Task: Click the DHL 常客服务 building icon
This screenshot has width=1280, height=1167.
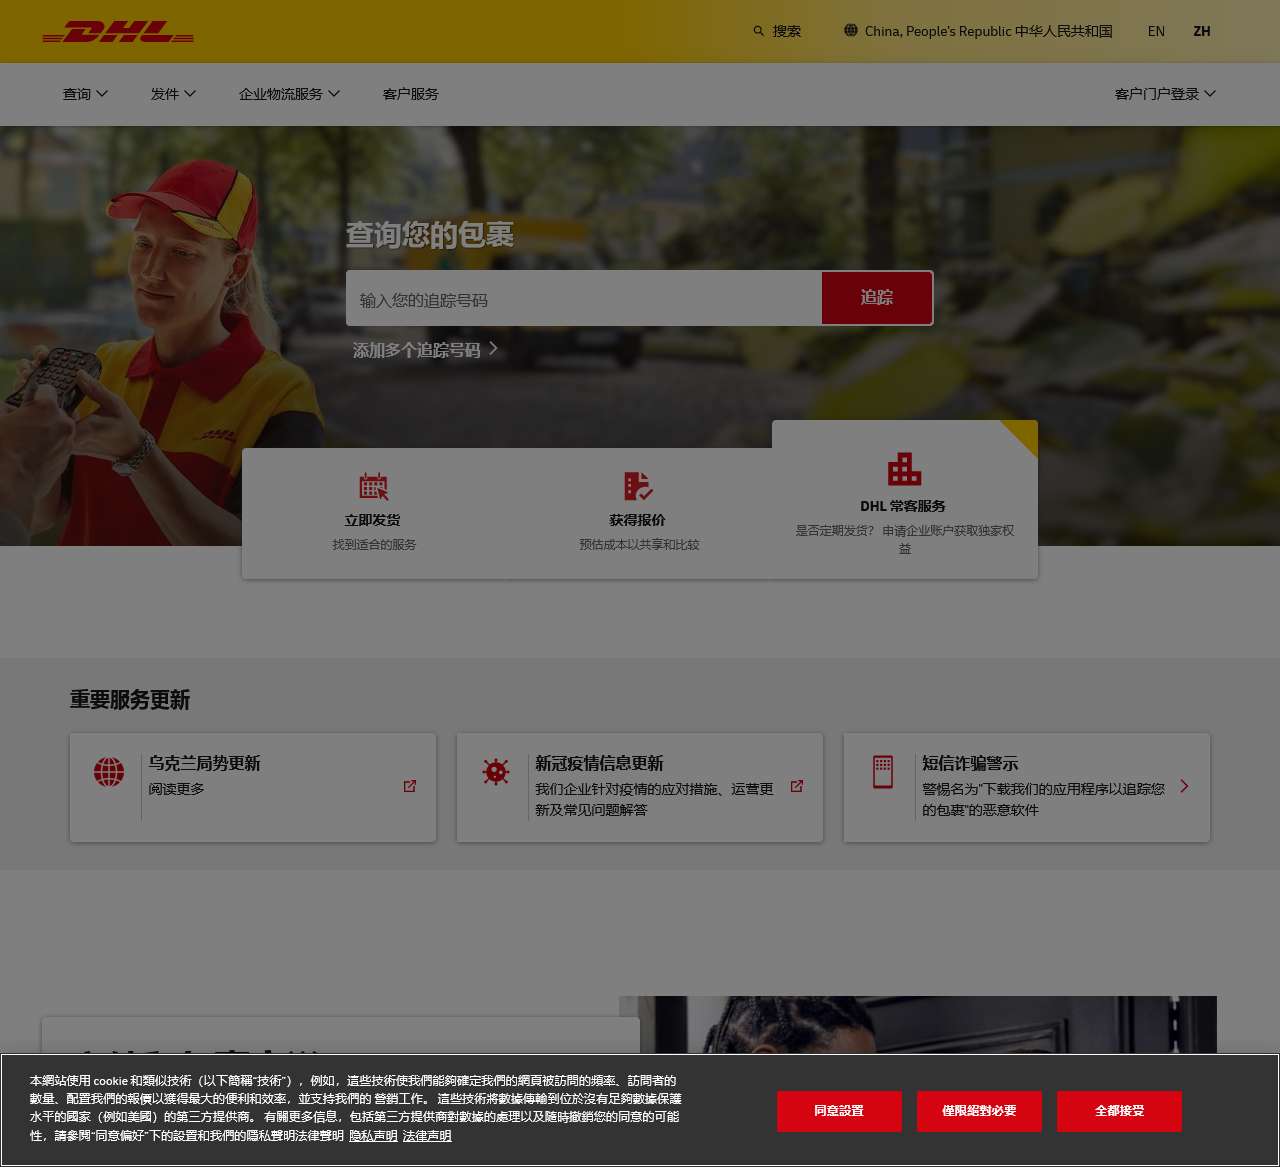Action: 904,469
